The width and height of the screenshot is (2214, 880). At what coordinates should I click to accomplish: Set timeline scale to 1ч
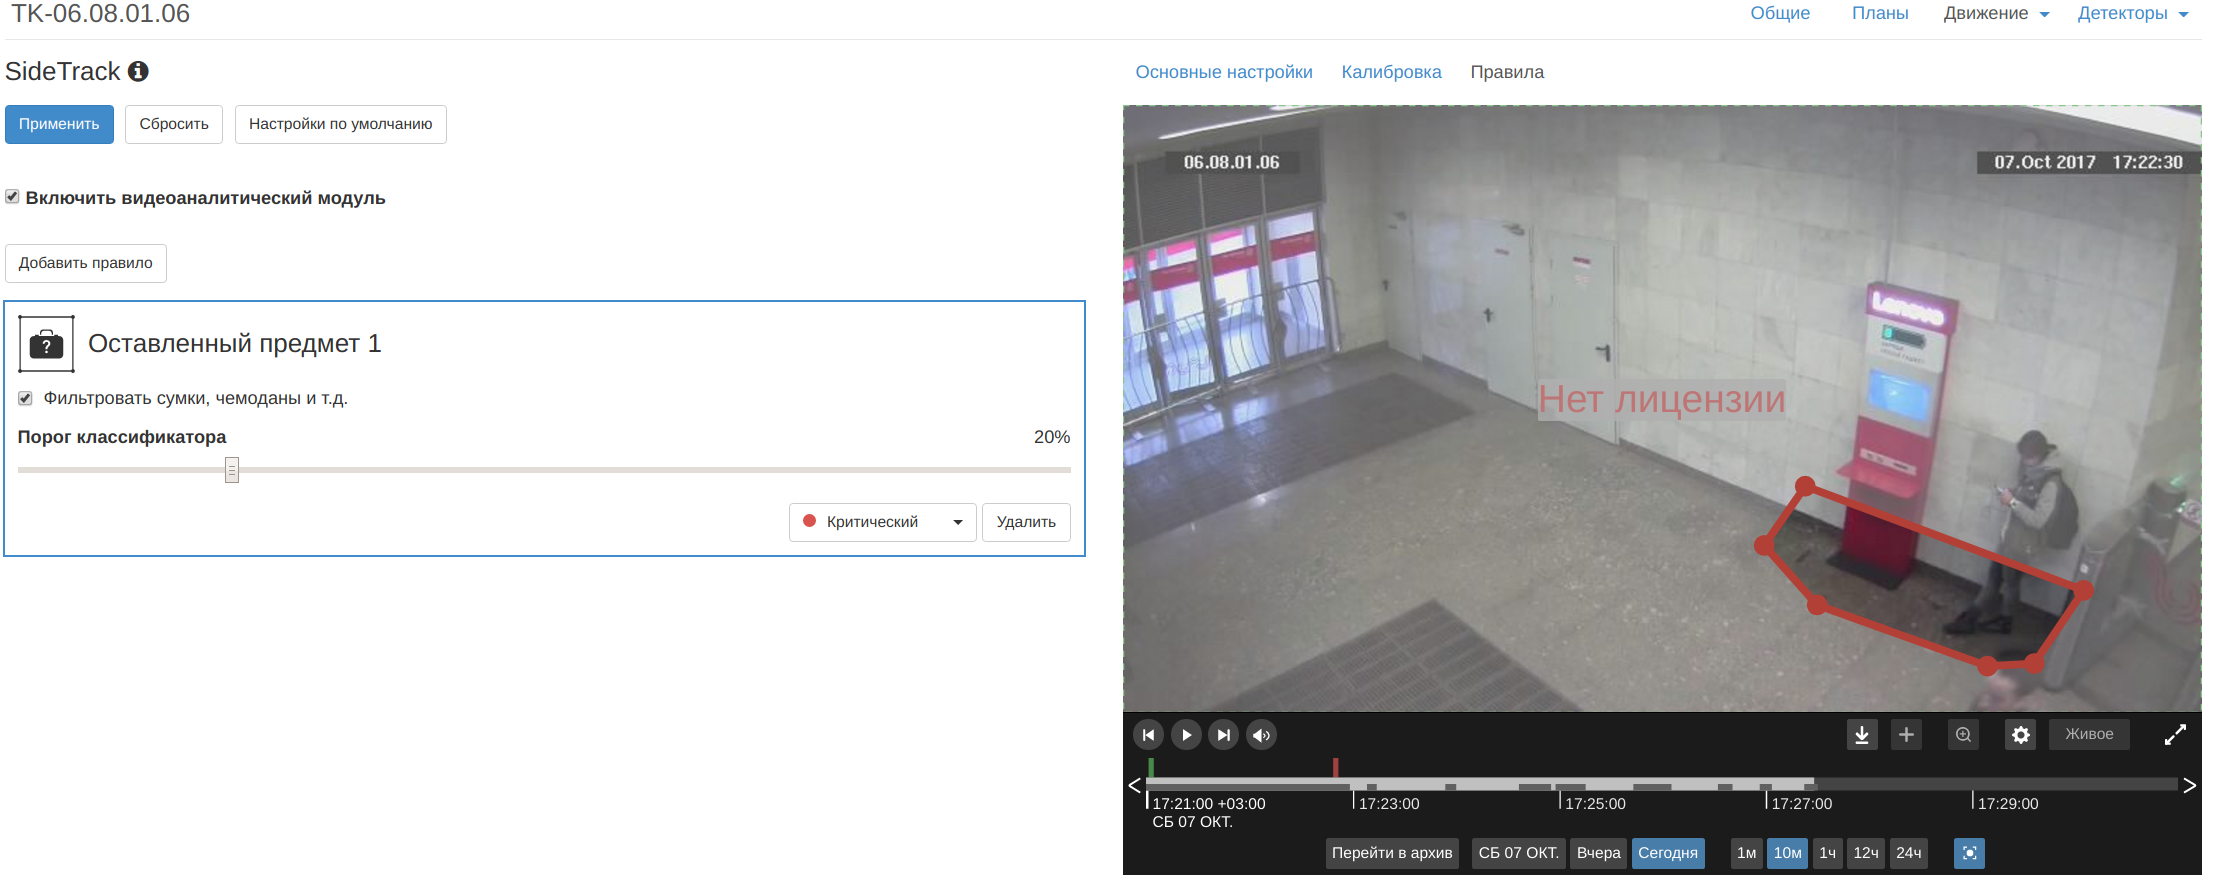[1827, 853]
